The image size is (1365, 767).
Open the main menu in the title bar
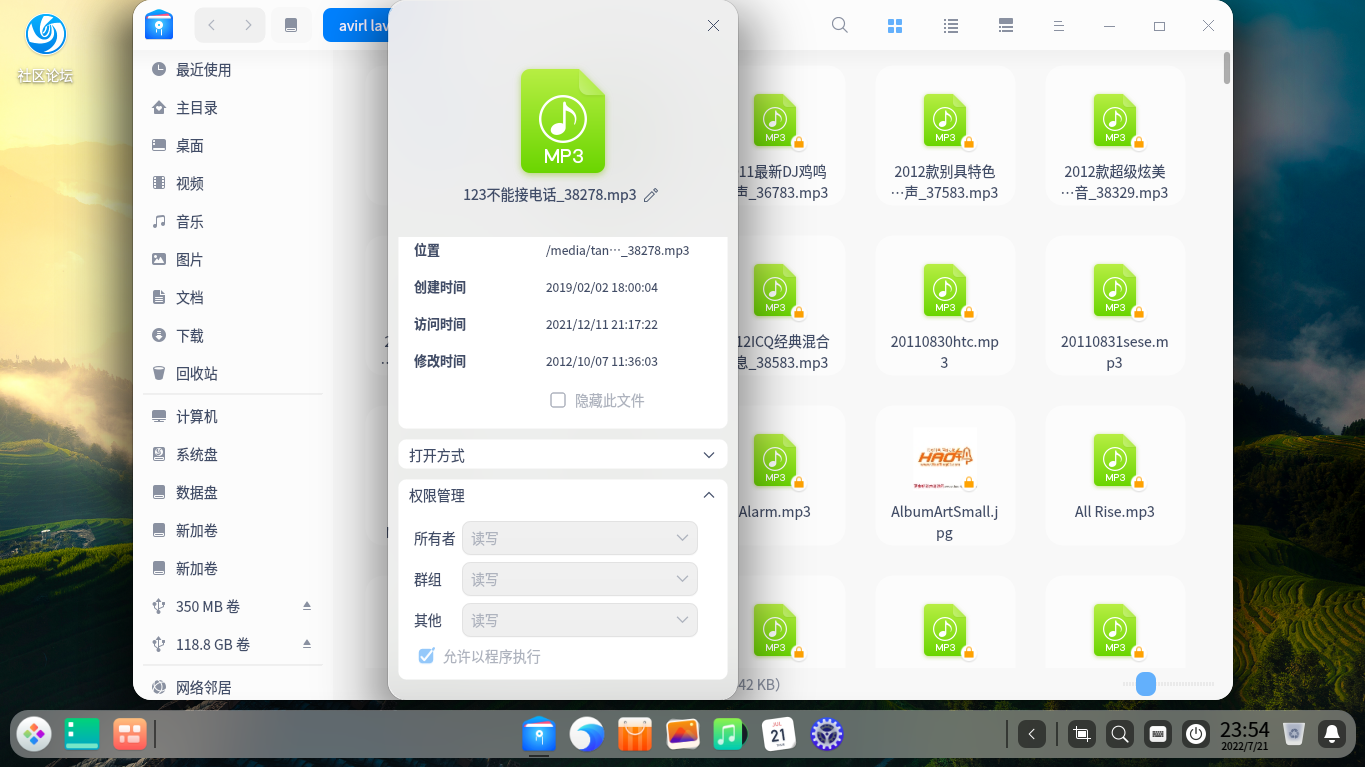pyautogui.click(x=1058, y=25)
